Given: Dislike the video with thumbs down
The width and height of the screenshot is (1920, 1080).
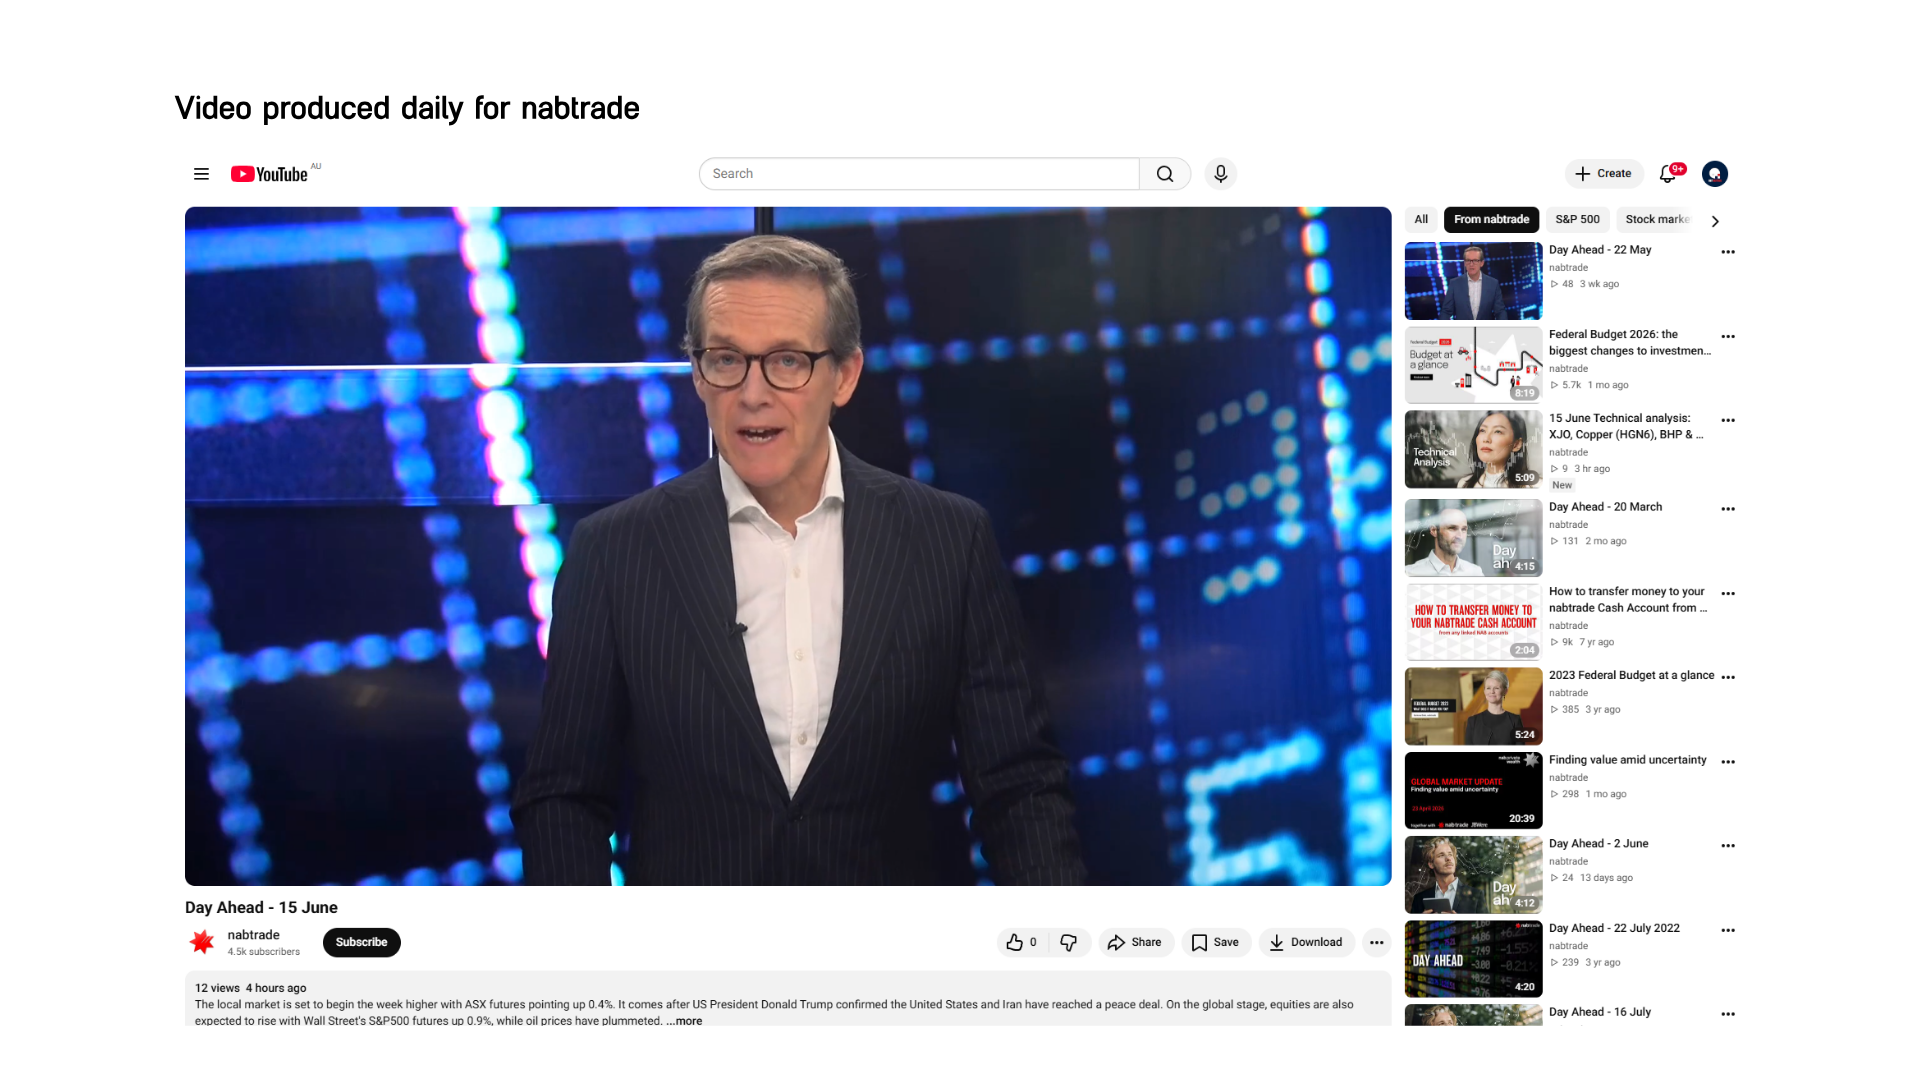Looking at the screenshot, I should pos(1069,942).
